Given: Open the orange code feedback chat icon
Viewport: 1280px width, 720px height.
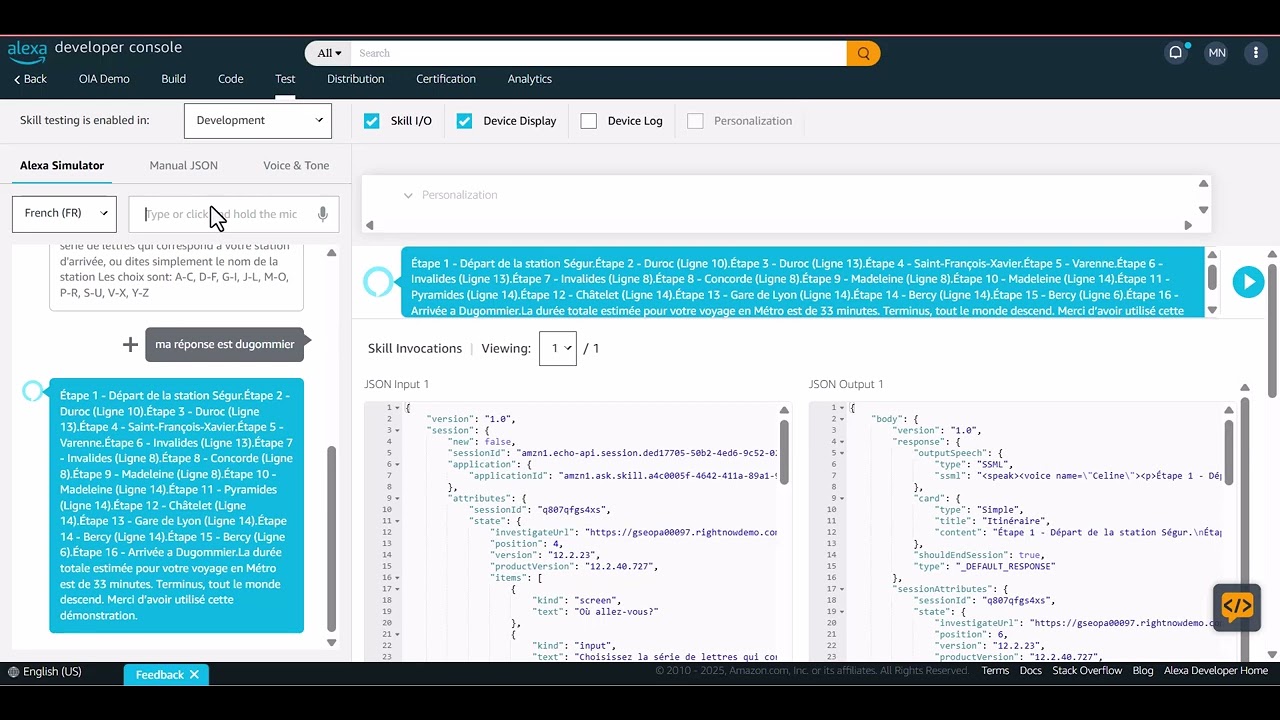Looking at the screenshot, I should (1237, 607).
